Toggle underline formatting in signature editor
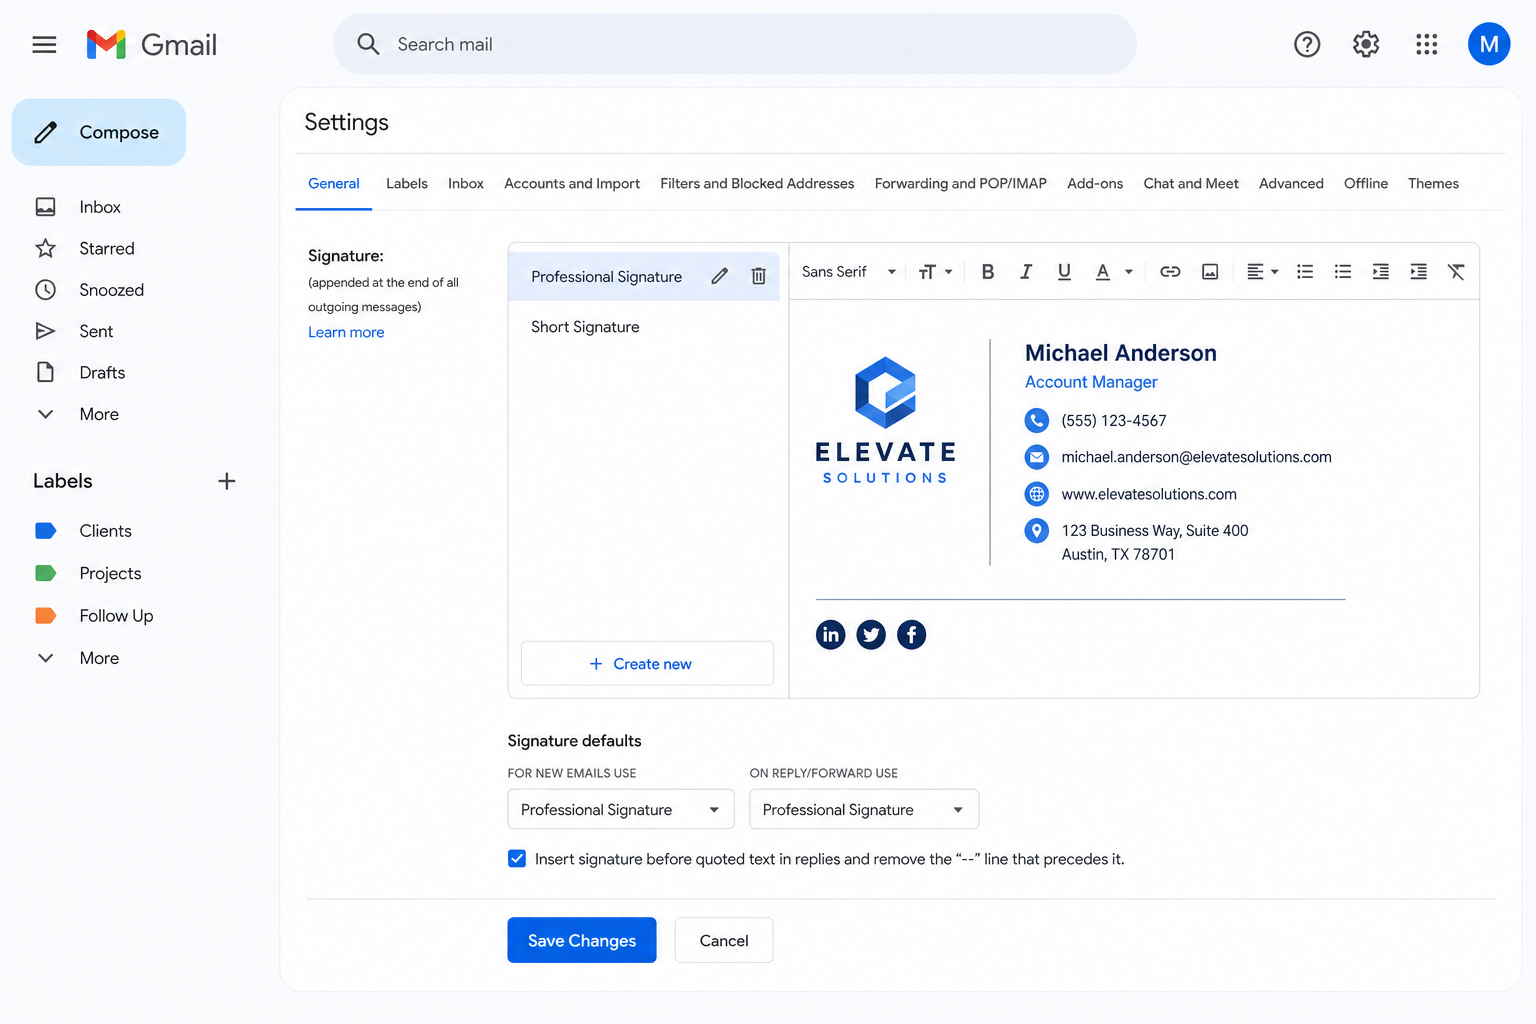 coord(1064,272)
